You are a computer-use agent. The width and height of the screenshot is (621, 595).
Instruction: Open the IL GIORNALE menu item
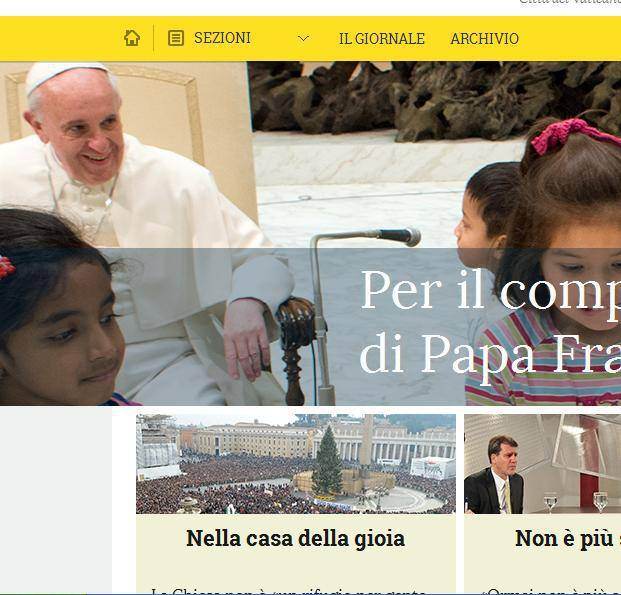click(382, 39)
